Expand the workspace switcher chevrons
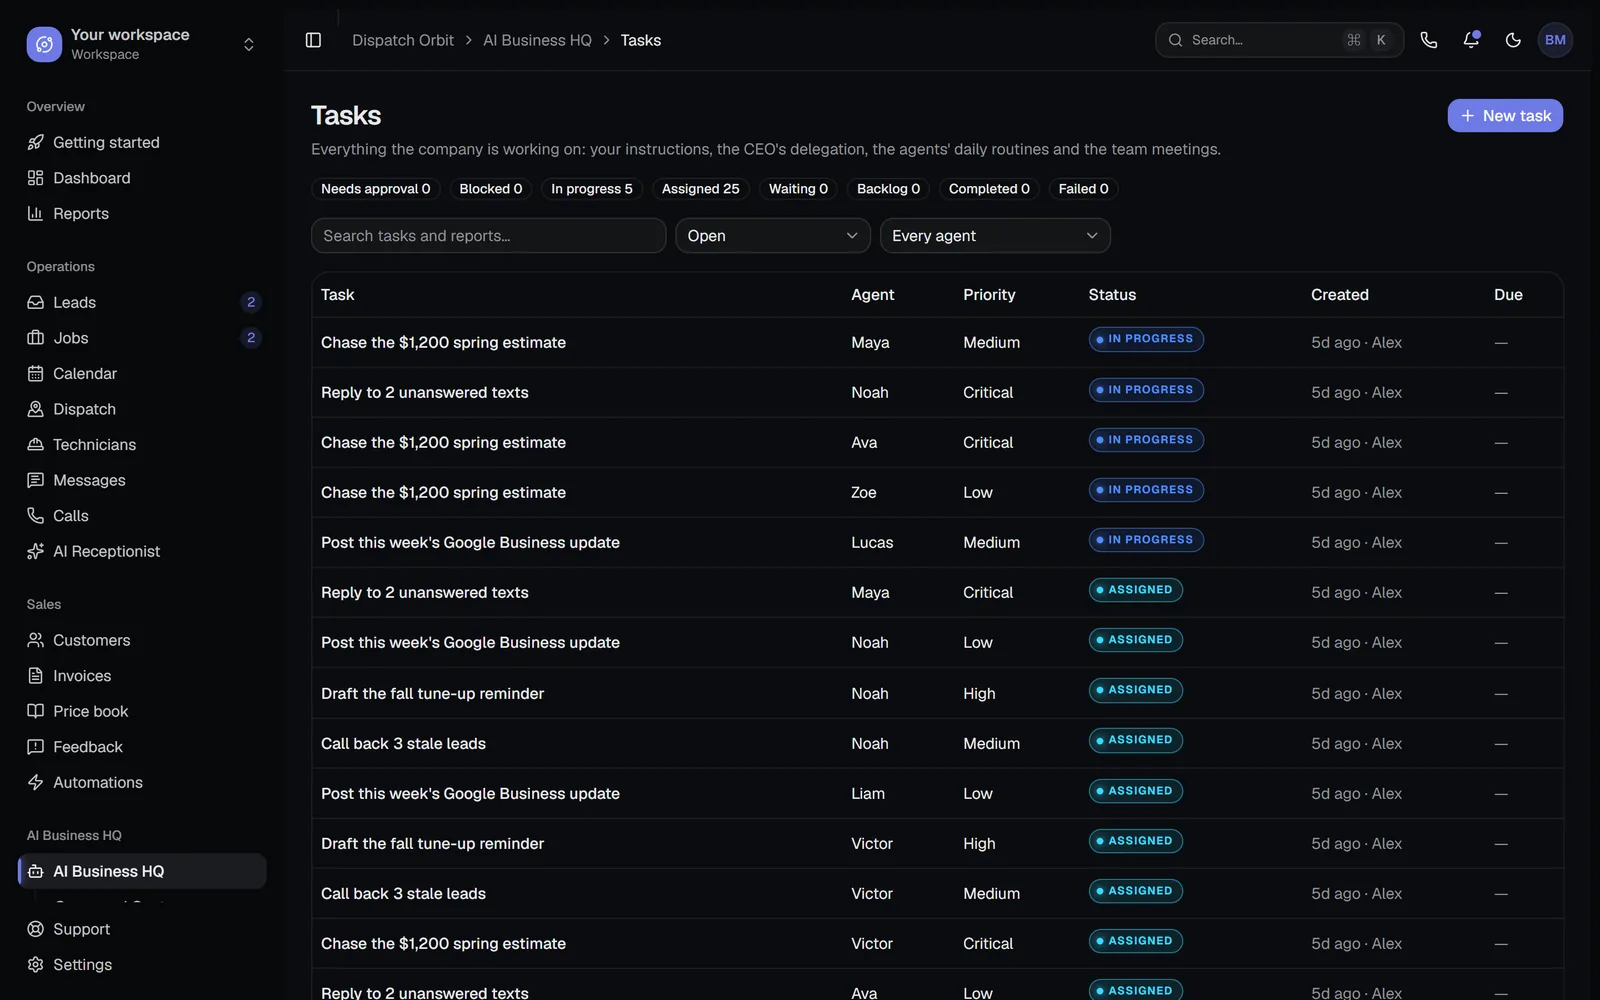The width and height of the screenshot is (1600, 1000). 249,44
